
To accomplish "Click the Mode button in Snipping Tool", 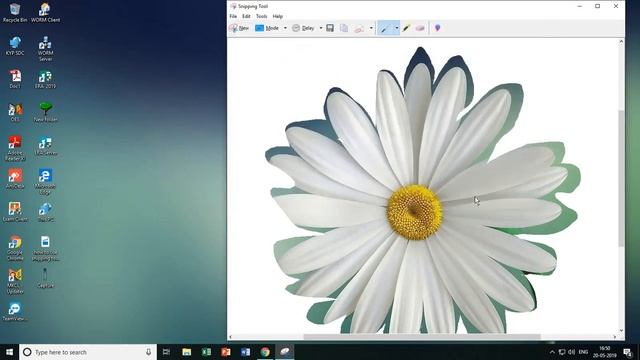I will coord(267,28).
